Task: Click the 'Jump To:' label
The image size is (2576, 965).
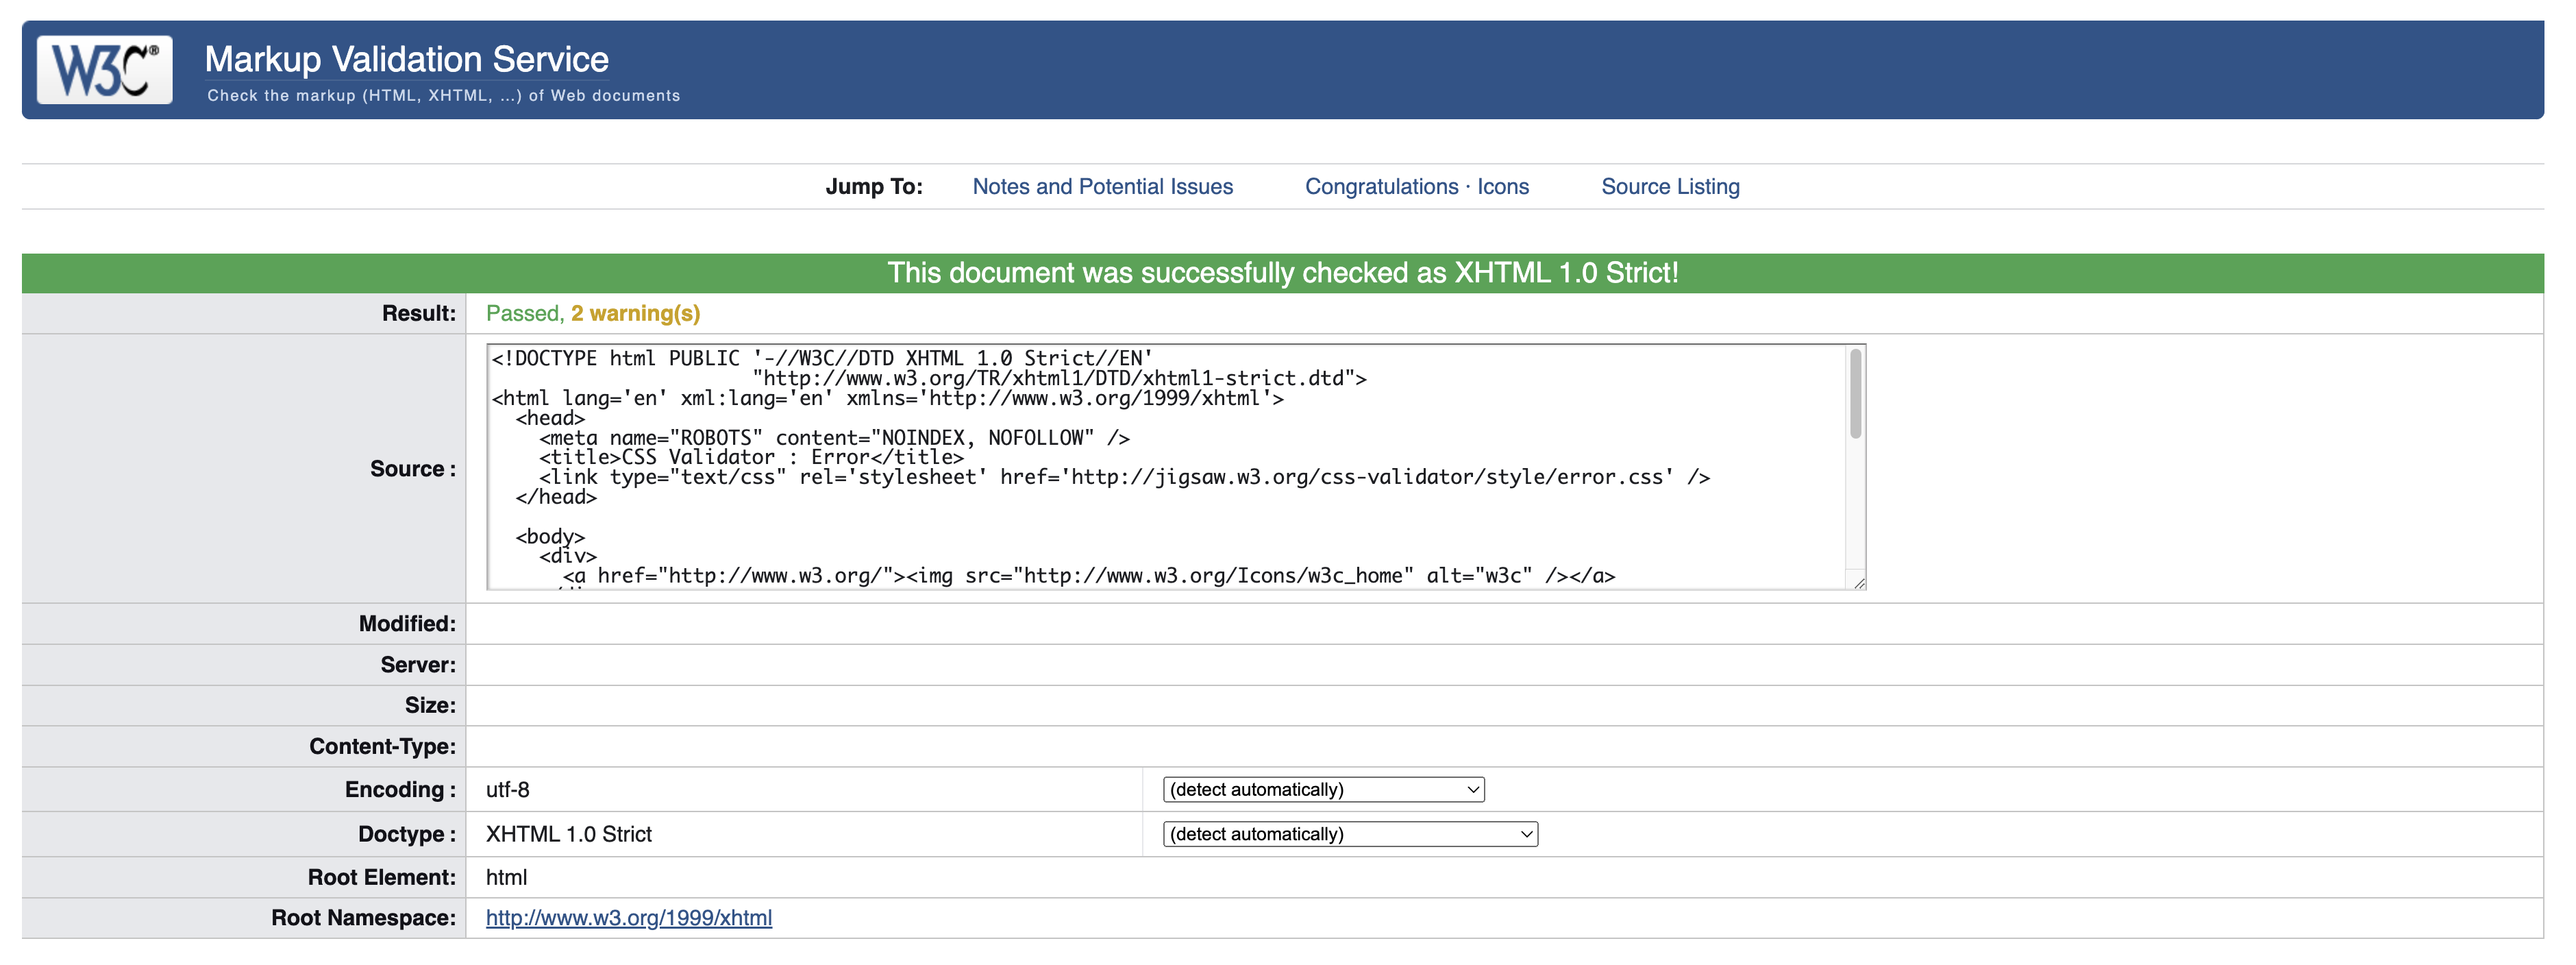Action: coord(873,186)
